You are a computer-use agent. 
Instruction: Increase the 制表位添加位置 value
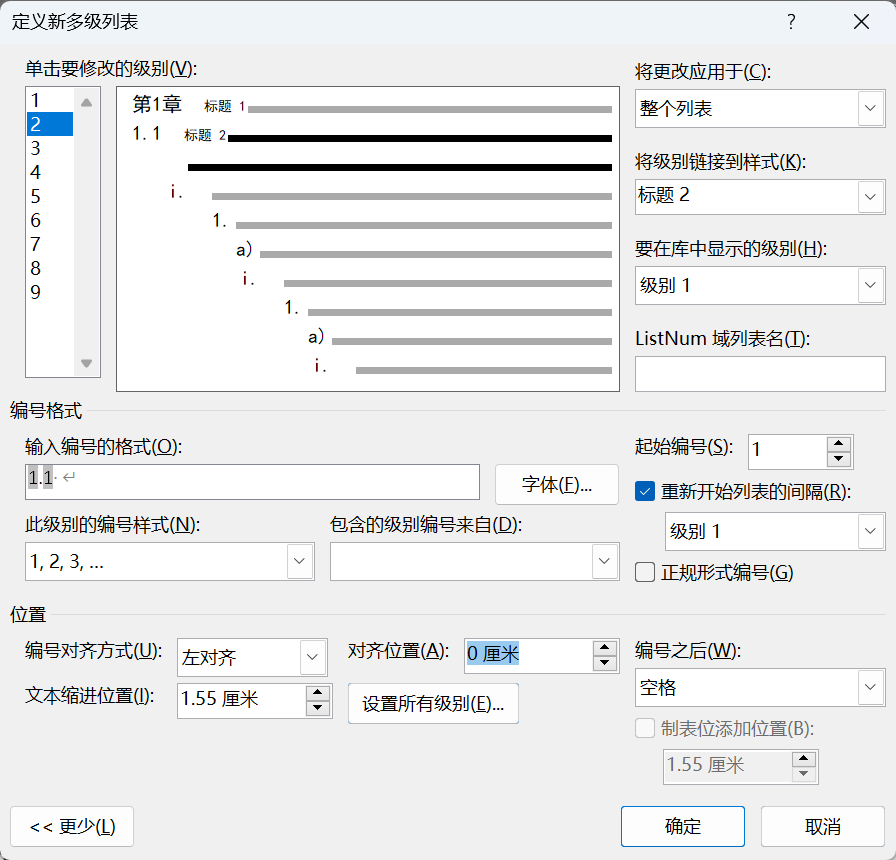pos(803,758)
